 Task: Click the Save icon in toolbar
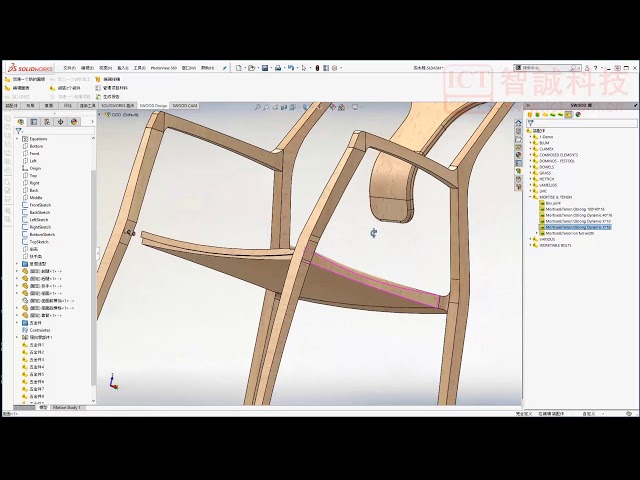point(265,68)
